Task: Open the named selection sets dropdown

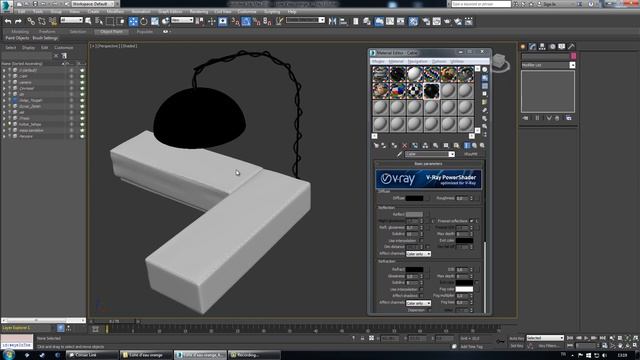Action: point(305,20)
